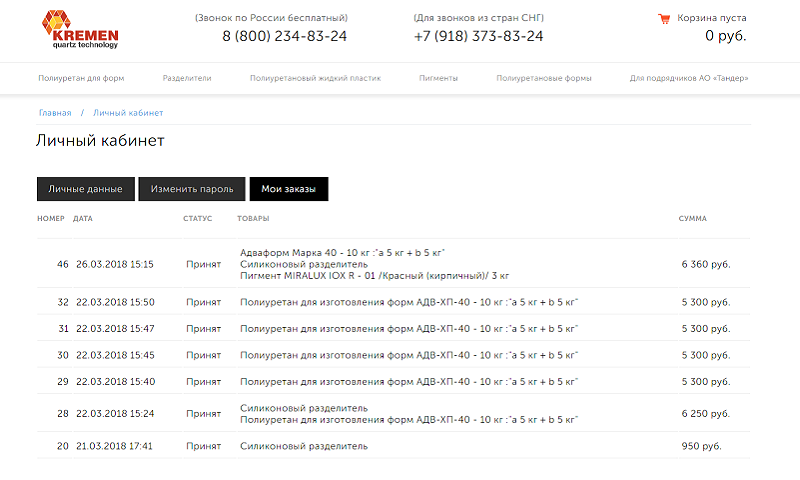
Task: Select the 'СУММА' column header
Action: [692, 218]
